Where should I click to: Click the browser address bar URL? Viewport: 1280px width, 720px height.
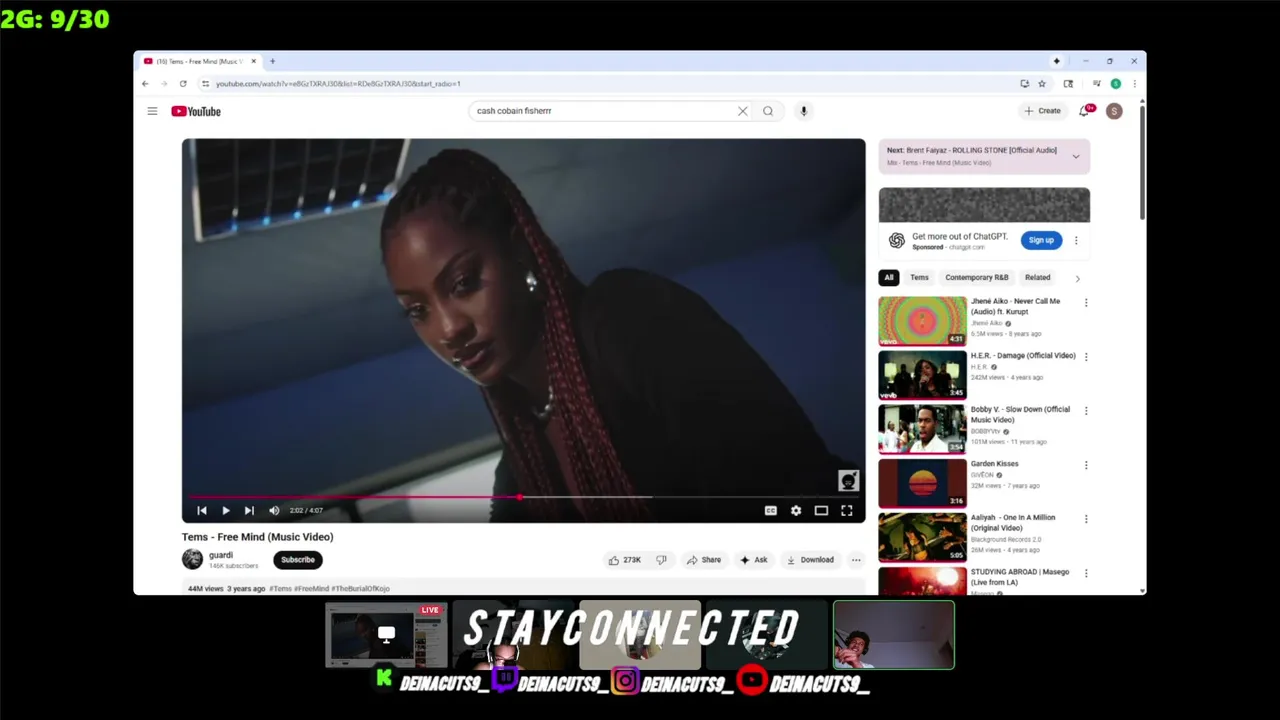[338, 84]
